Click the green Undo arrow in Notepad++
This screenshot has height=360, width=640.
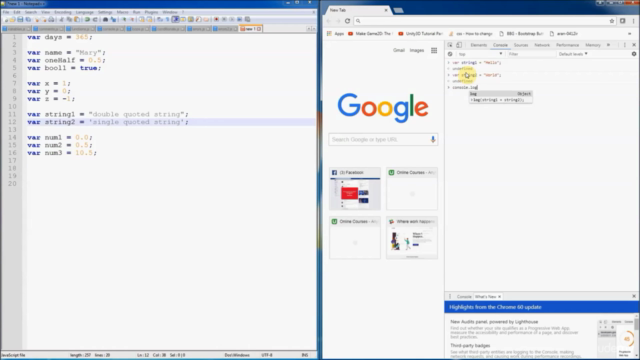(x=87, y=19)
